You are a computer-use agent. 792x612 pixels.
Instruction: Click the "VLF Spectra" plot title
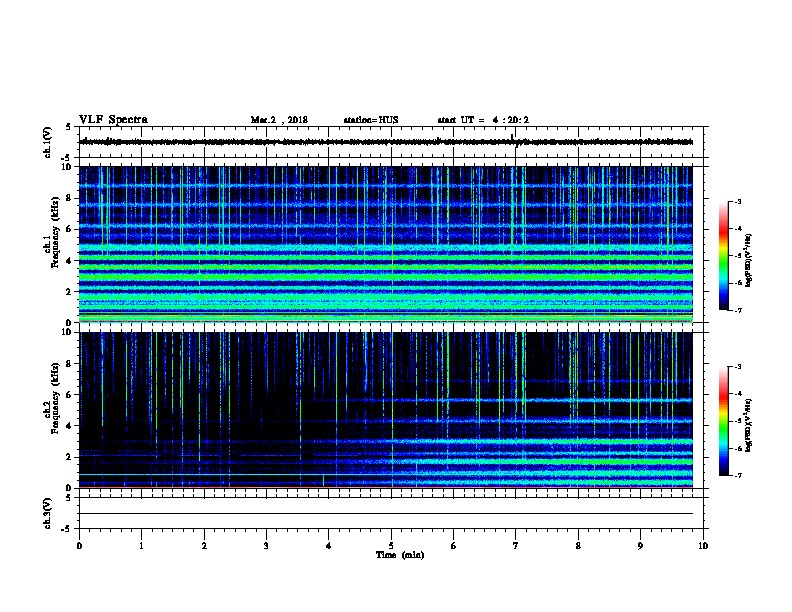click(x=113, y=120)
